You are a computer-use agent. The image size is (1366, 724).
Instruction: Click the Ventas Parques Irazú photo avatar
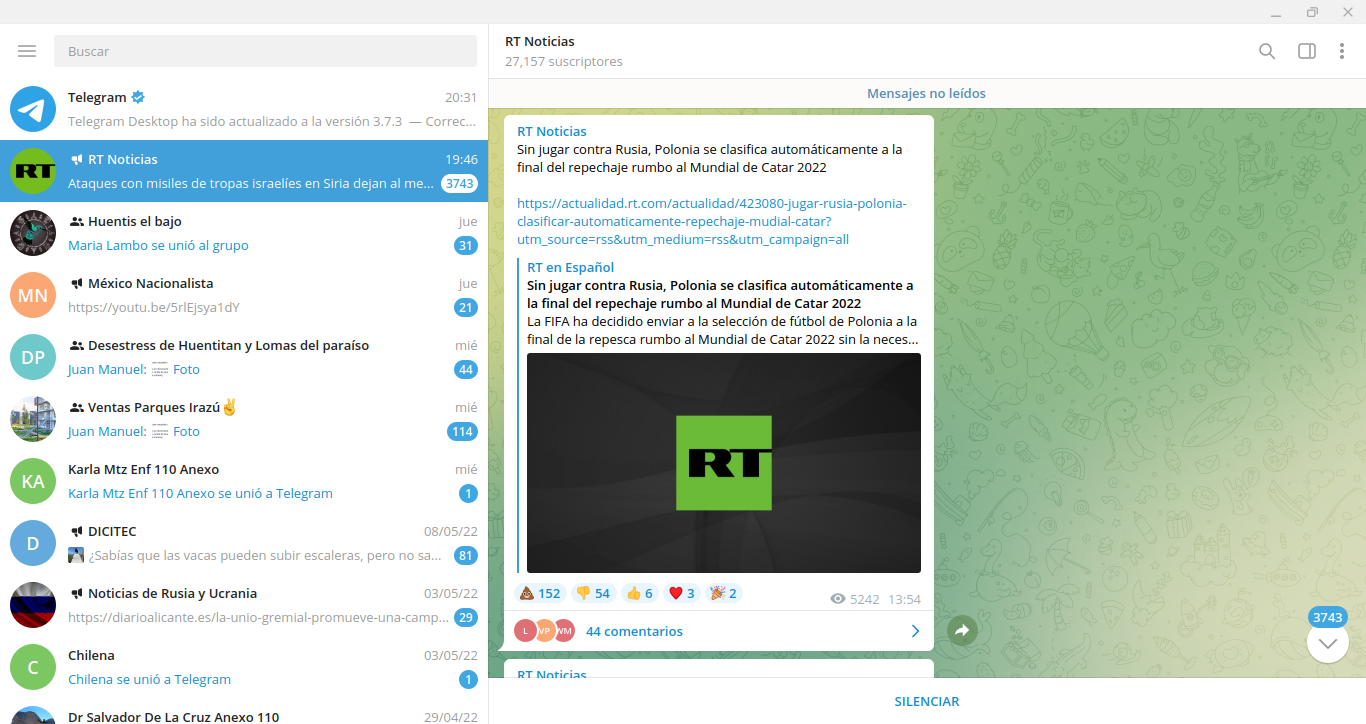pos(33,419)
